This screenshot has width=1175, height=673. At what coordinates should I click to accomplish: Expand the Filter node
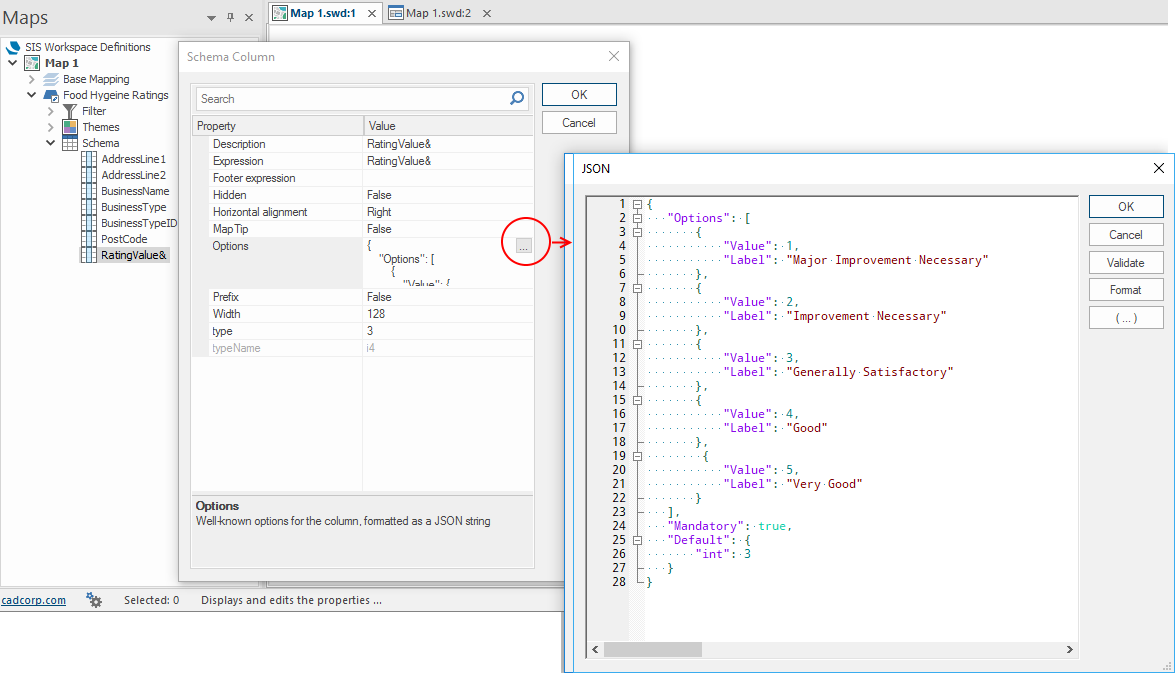[51, 111]
